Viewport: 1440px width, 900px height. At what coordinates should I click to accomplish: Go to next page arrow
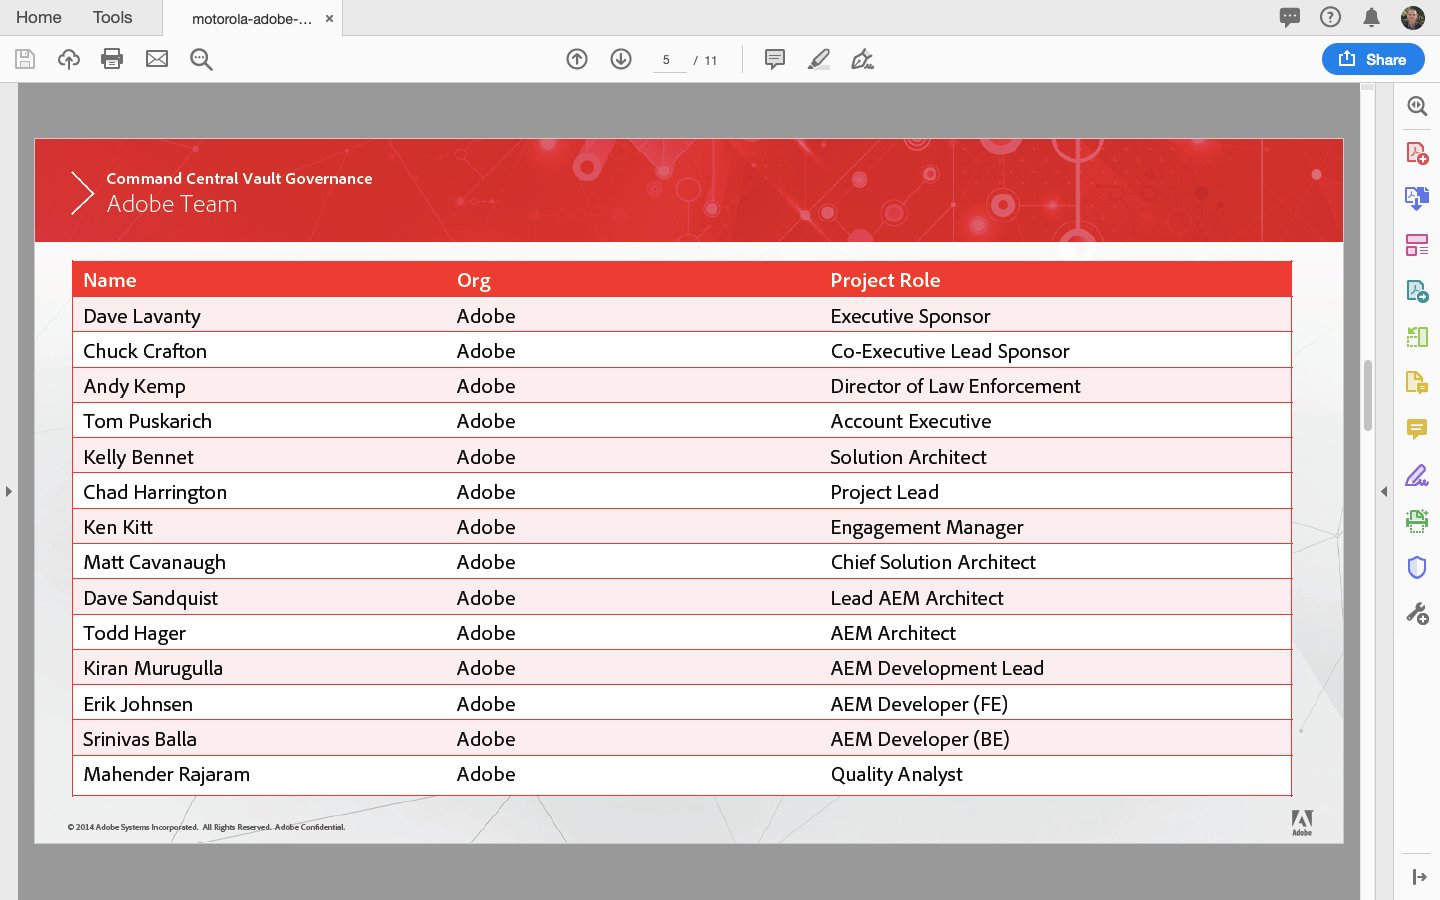click(x=621, y=59)
